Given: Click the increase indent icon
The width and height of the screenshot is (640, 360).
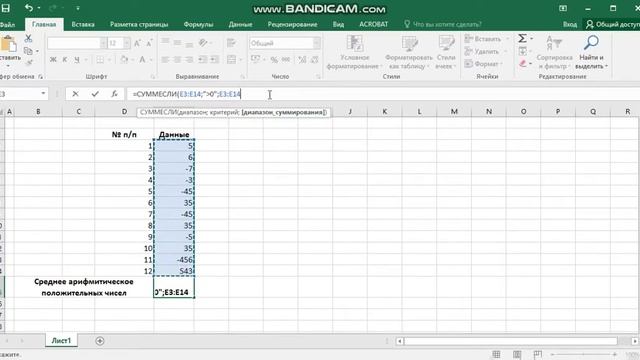Looking at the screenshot, I should 215,60.
